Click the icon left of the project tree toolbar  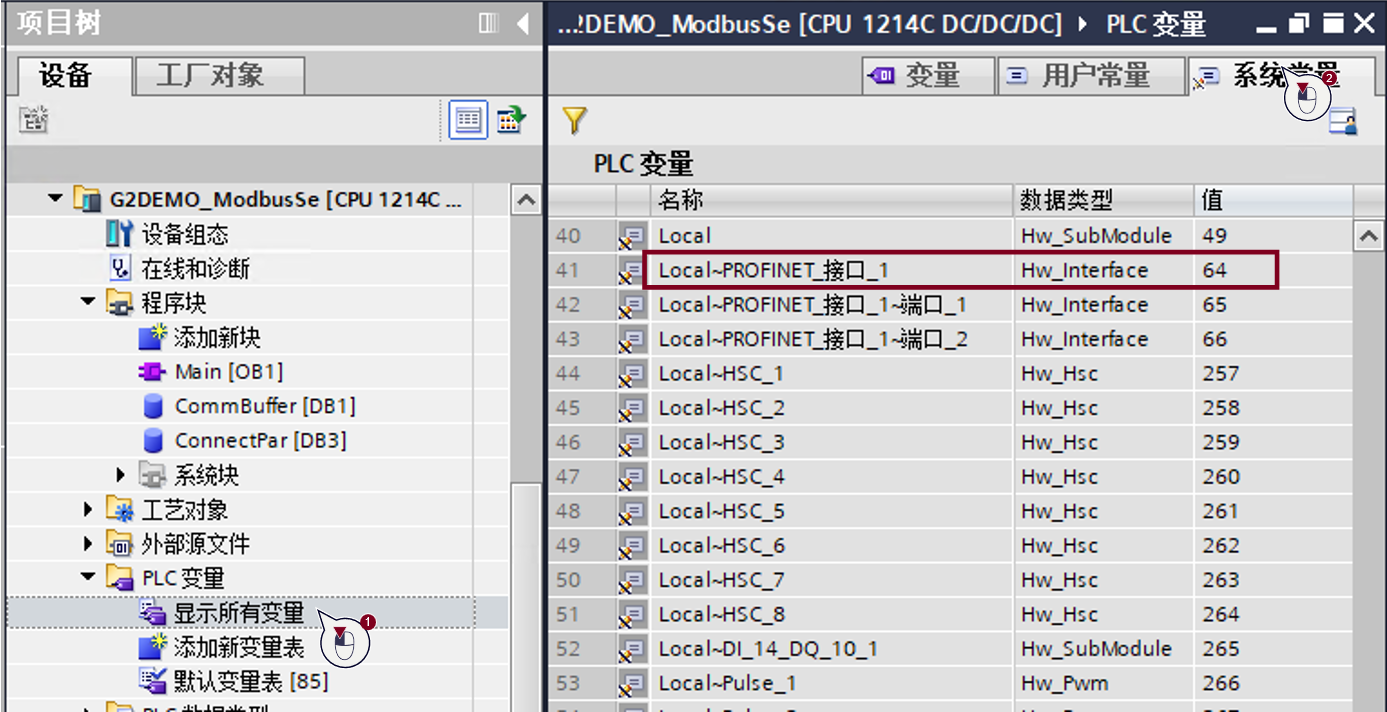tap(35, 121)
